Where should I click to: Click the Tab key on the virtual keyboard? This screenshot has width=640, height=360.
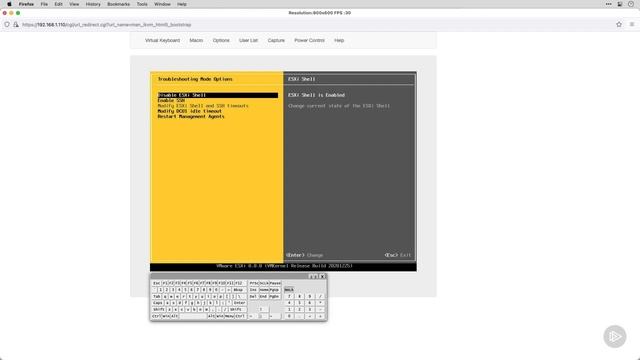coord(156,296)
